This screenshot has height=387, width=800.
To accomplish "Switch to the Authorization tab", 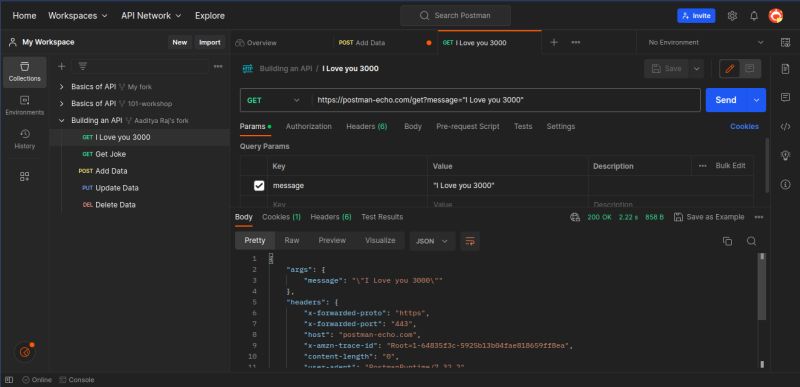I will point(308,126).
